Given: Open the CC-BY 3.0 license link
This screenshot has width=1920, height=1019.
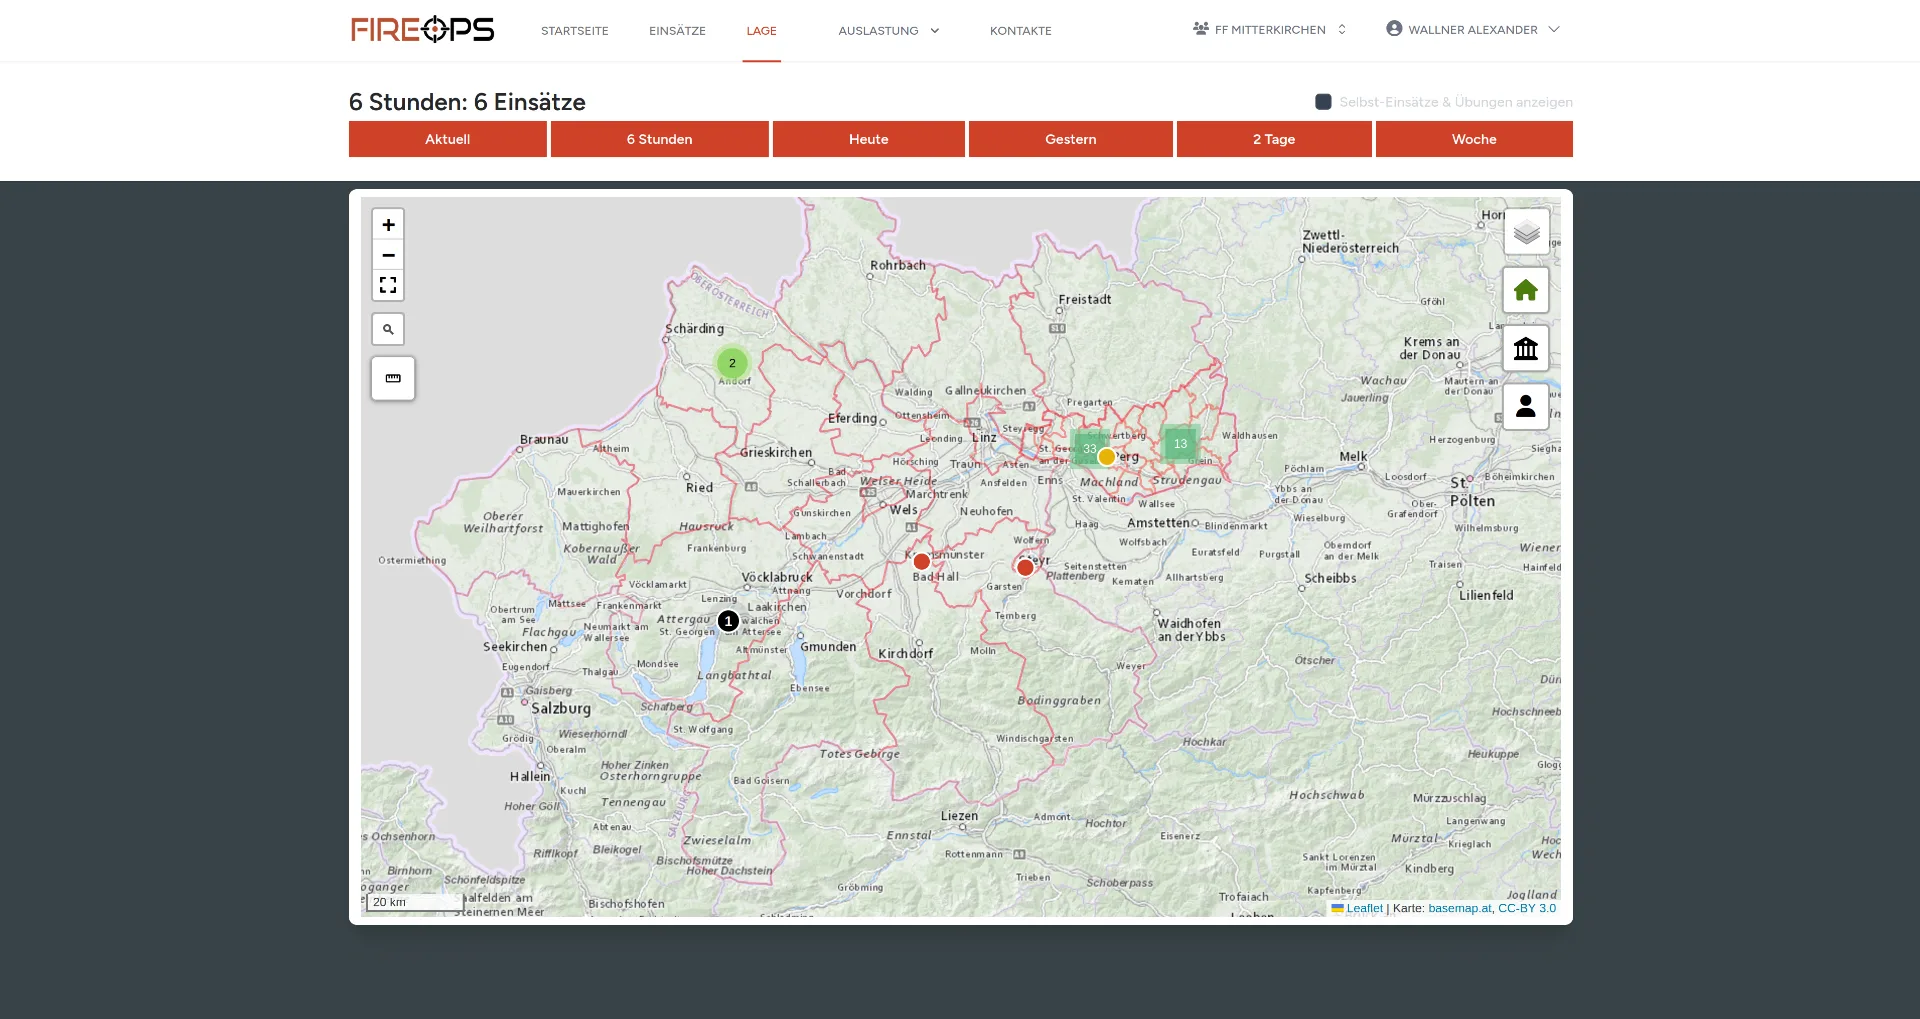Looking at the screenshot, I should [x=1527, y=908].
